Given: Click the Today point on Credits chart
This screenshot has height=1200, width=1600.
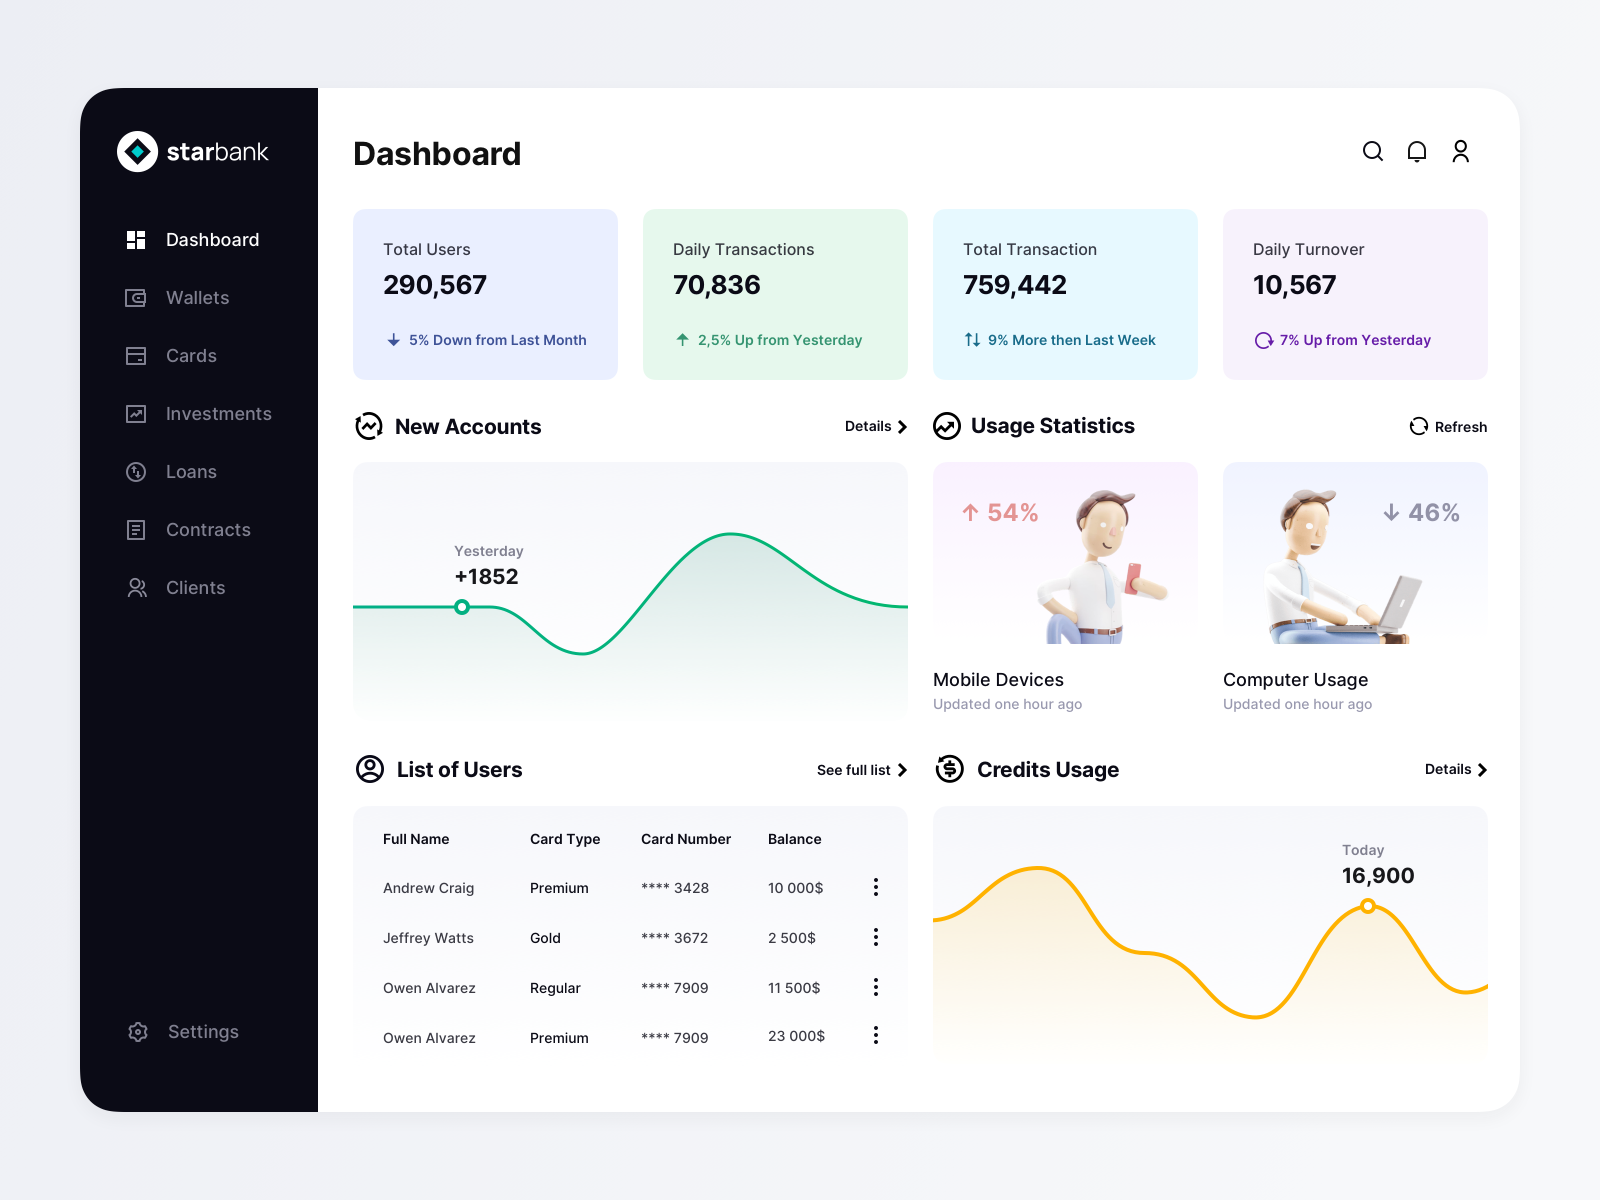Looking at the screenshot, I should pos(1368,907).
